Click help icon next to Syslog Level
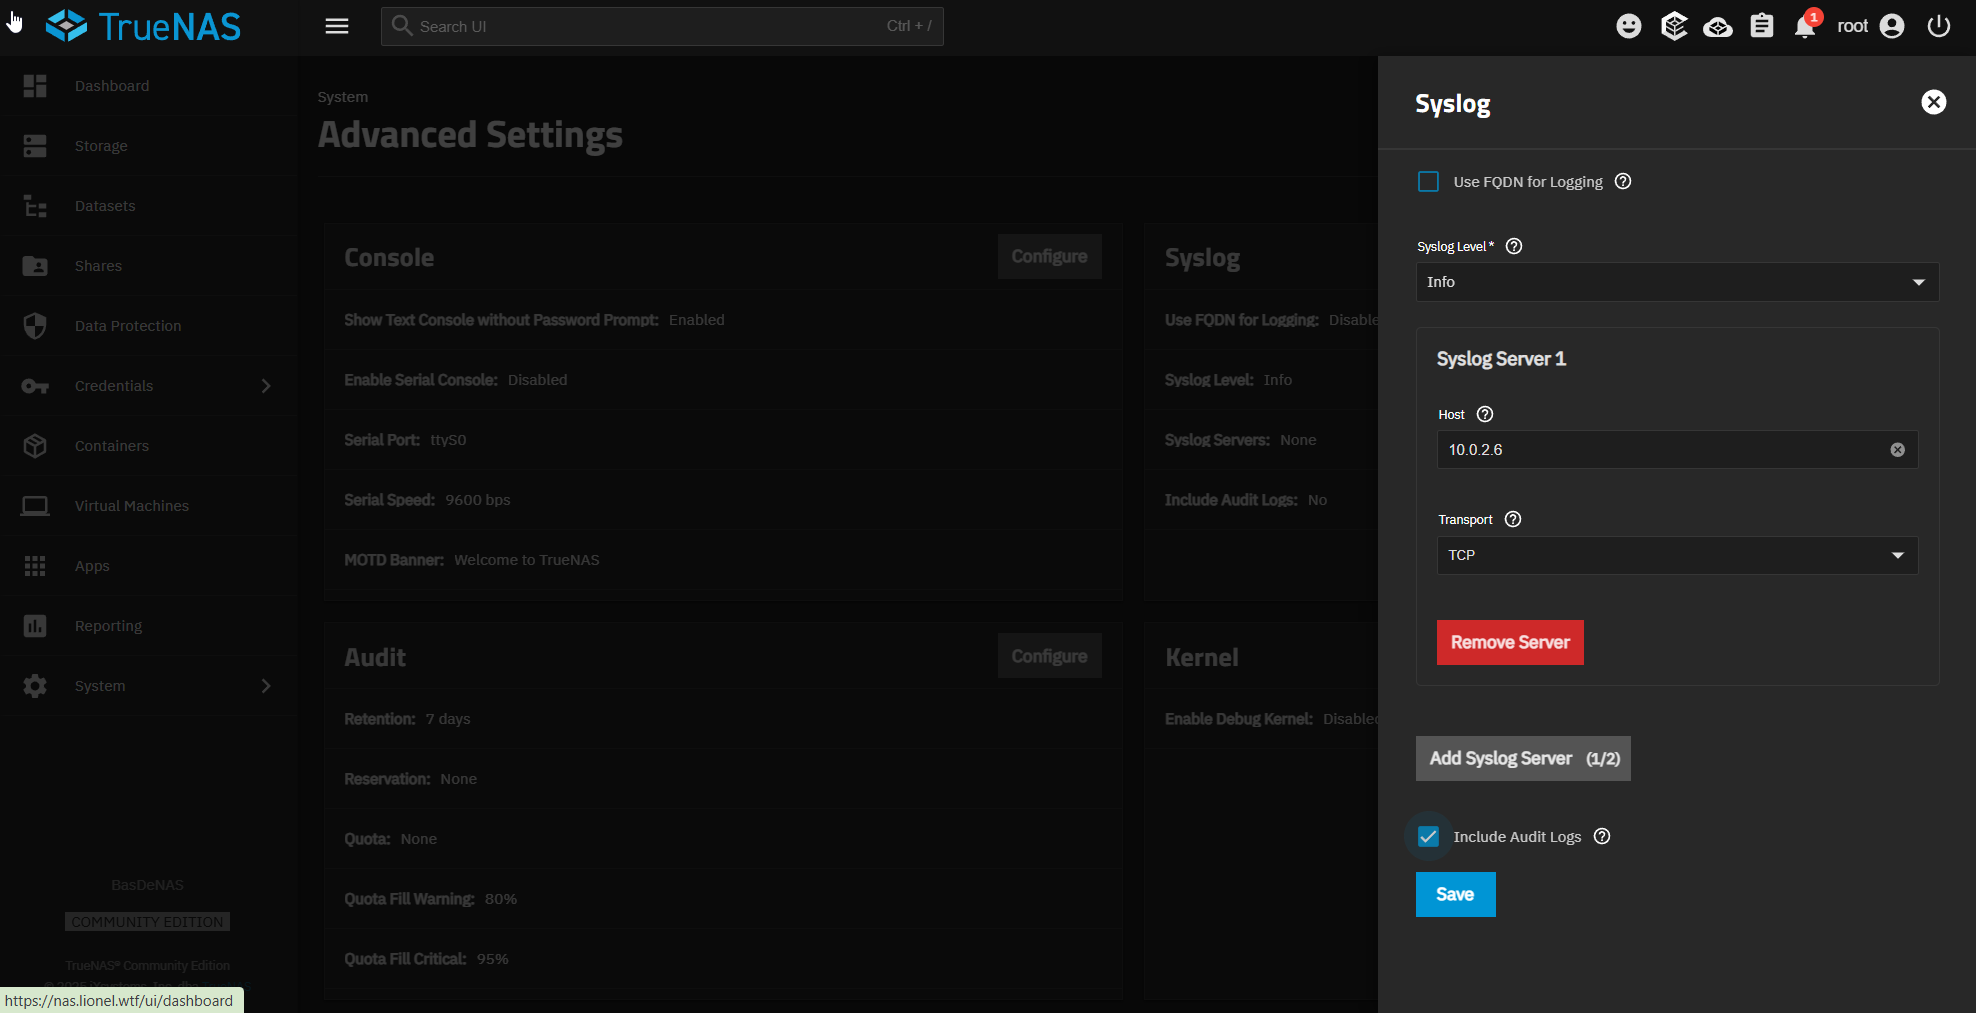The width and height of the screenshot is (1976, 1013). pyautogui.click(x=1514, y=246)
